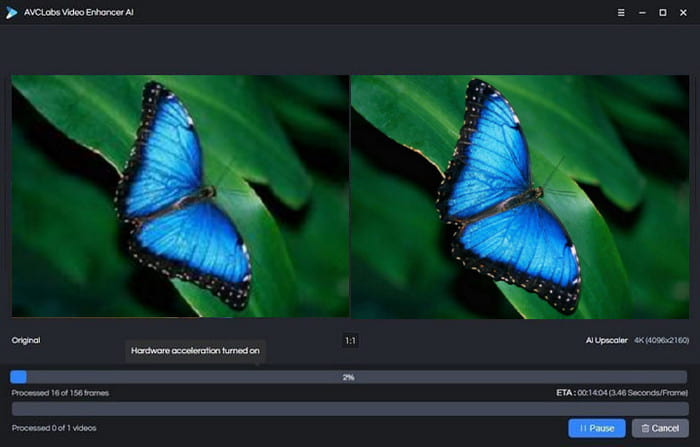Click 'Processed 16 of 156 frames' status
The width and height of the screenshot is (700, 447).
click(60, 393)
